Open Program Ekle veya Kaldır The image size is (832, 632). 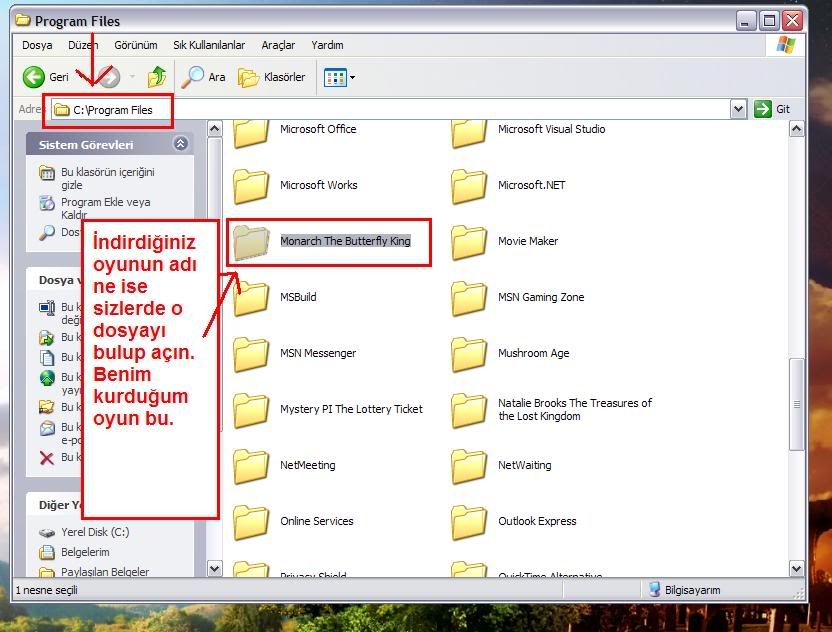[106, 208]
